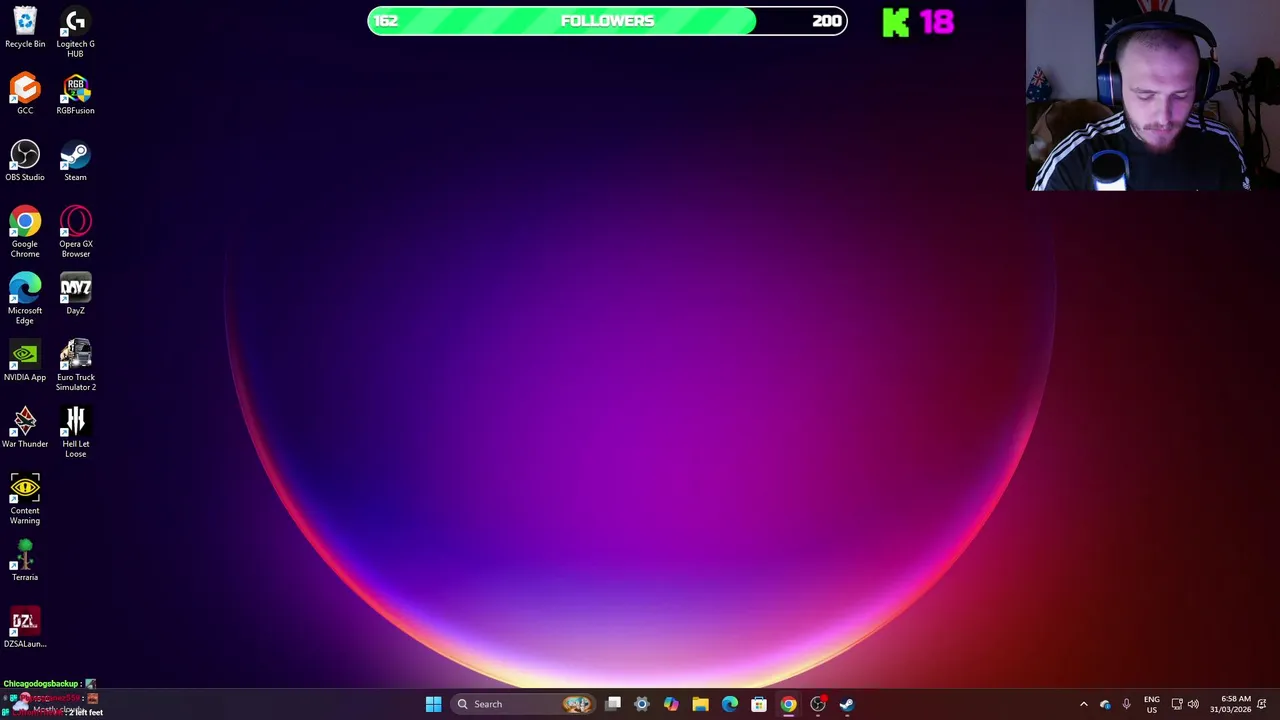Open the notifications bell icon
Viewport: 1280px width, 720px height.
click(x=1263, y=704)
